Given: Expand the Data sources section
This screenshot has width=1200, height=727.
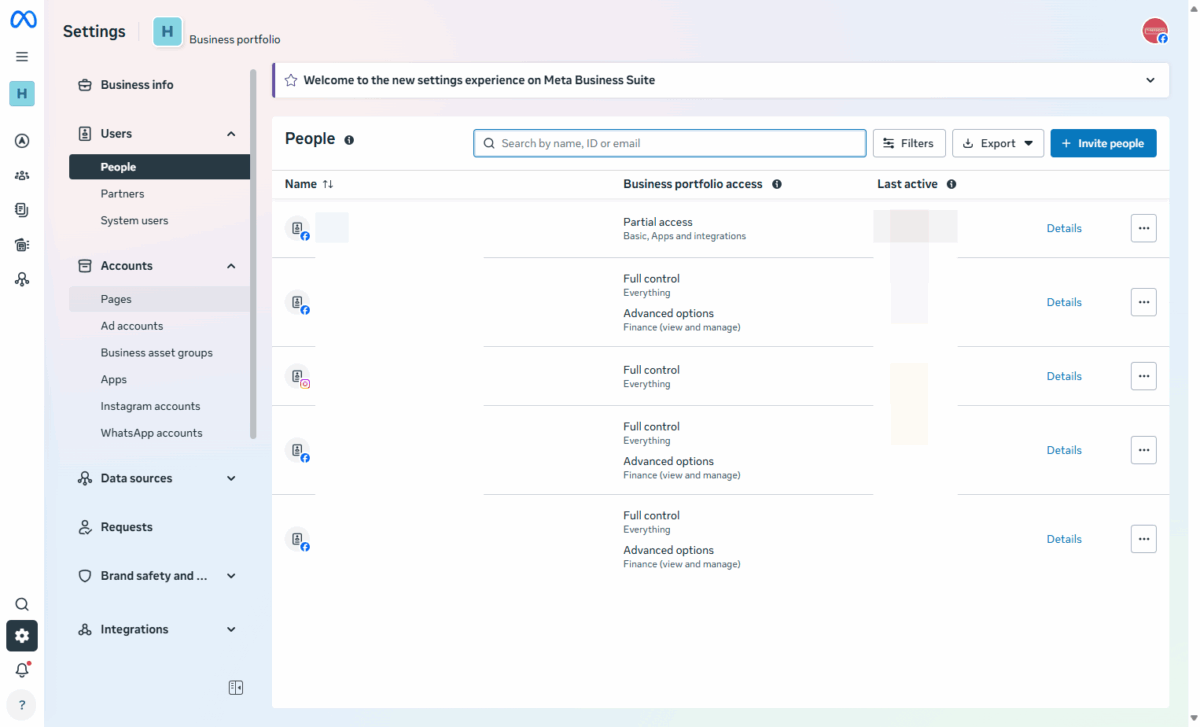Looking at the screenshot, I should [x=231, y=479].
